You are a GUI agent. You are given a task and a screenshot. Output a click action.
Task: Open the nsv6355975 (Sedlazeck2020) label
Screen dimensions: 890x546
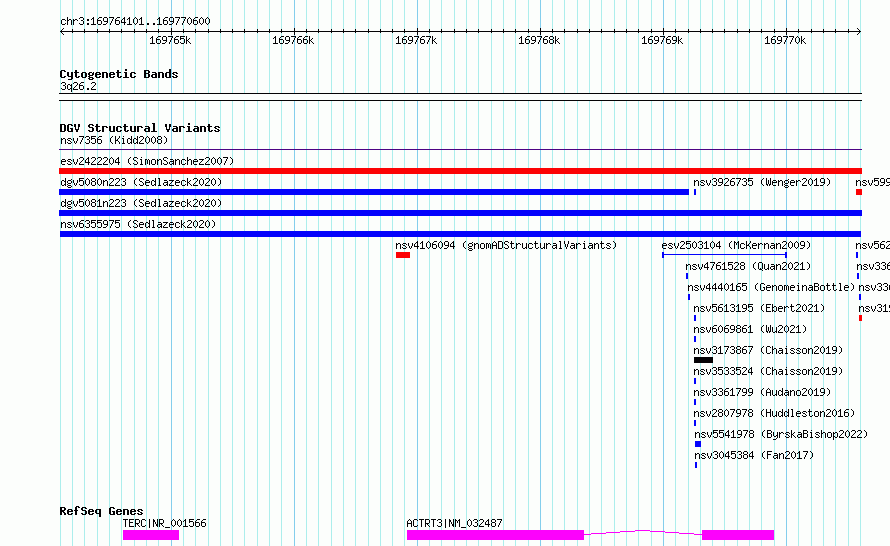point(138,224)
